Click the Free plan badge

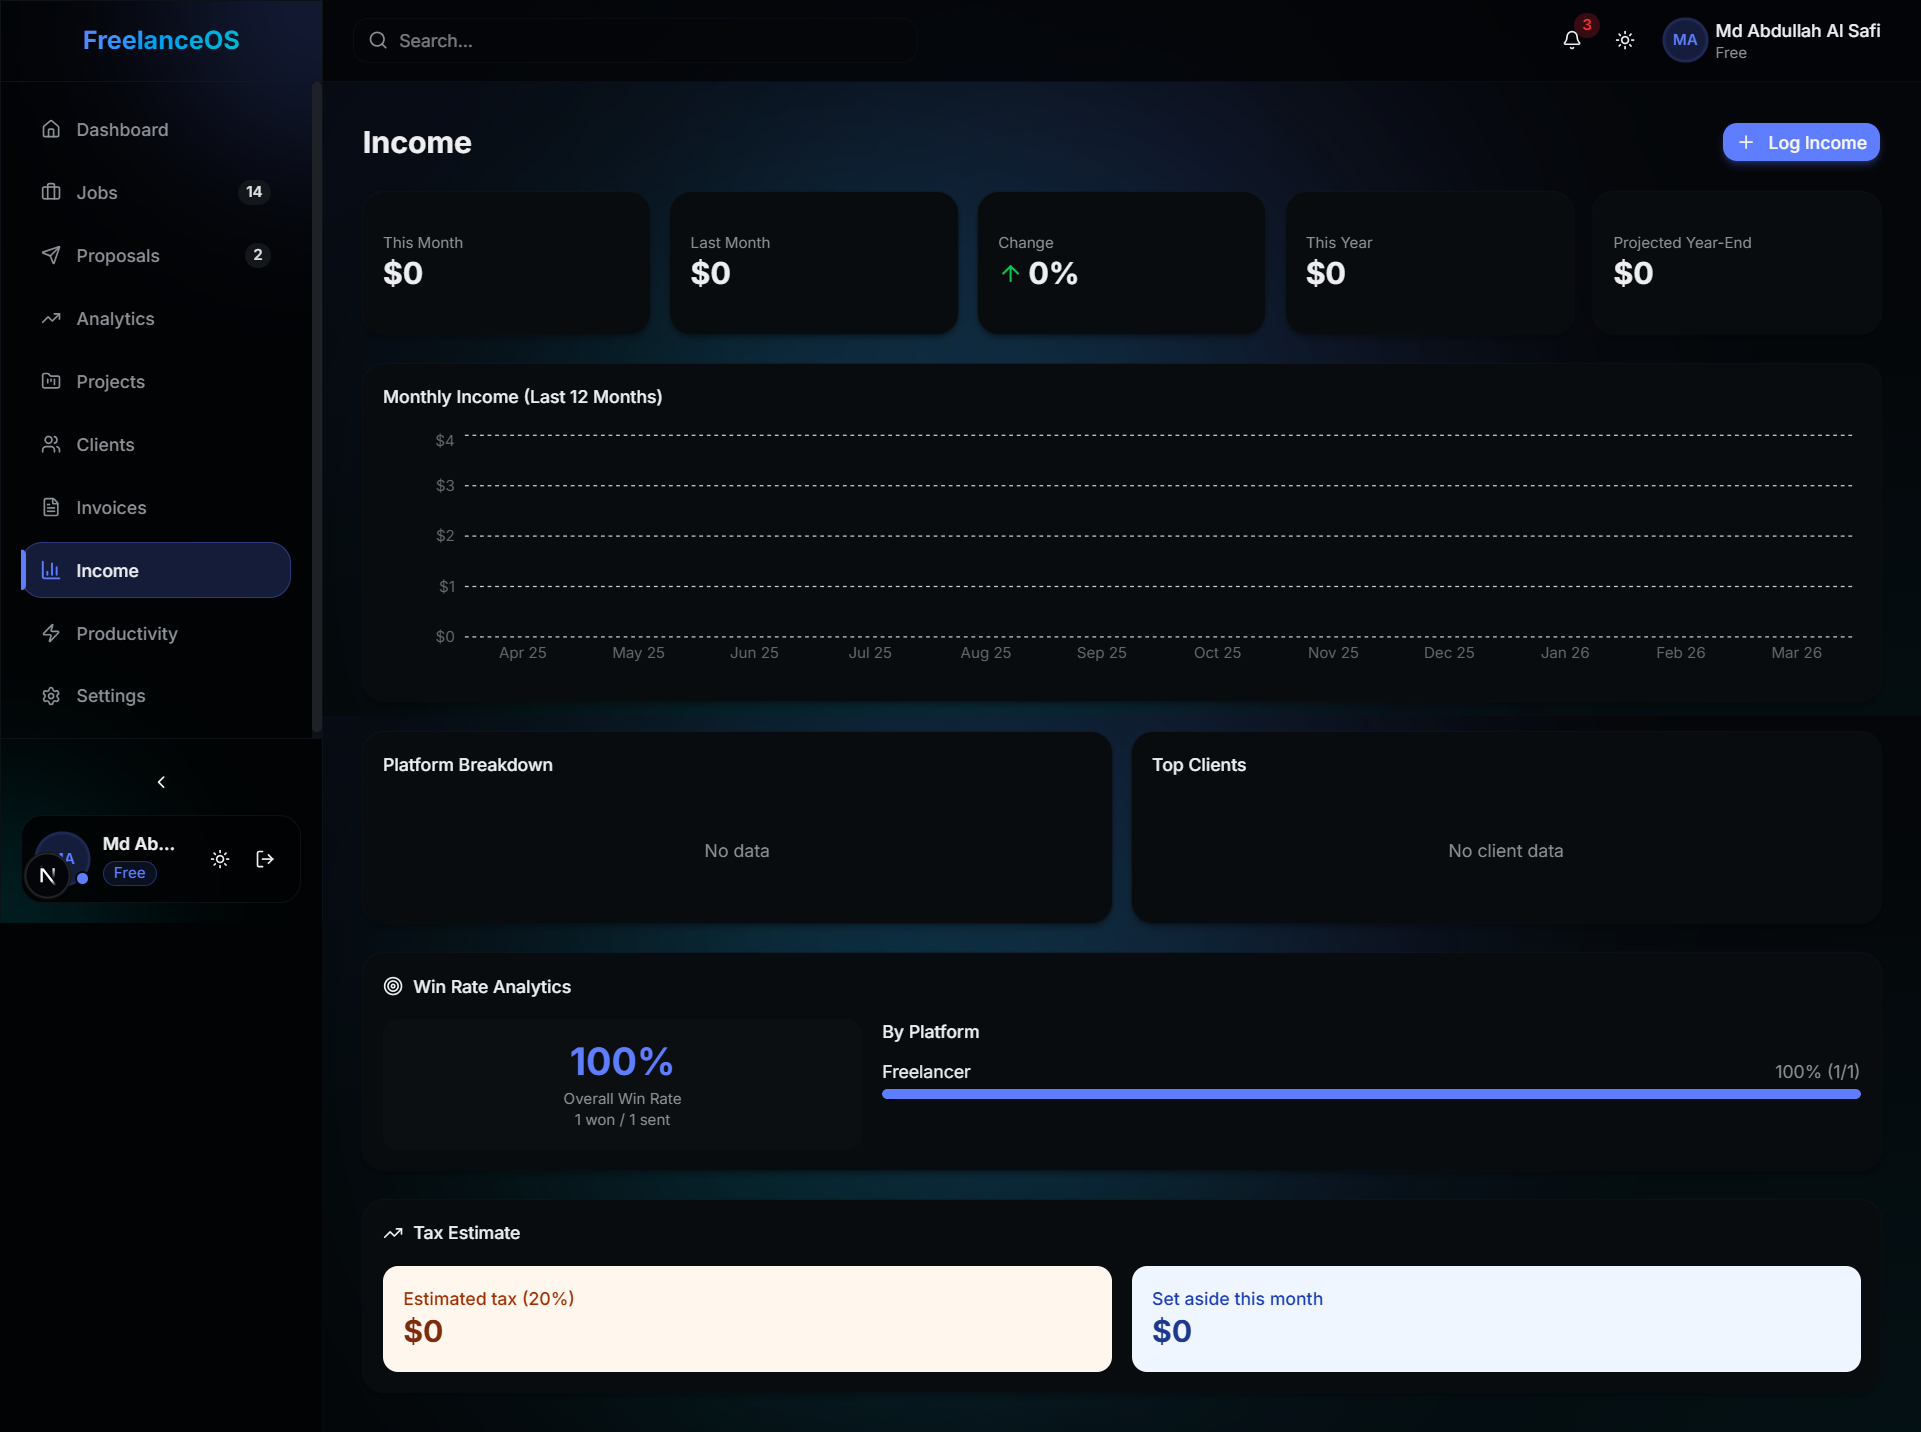tap(129, 873)
